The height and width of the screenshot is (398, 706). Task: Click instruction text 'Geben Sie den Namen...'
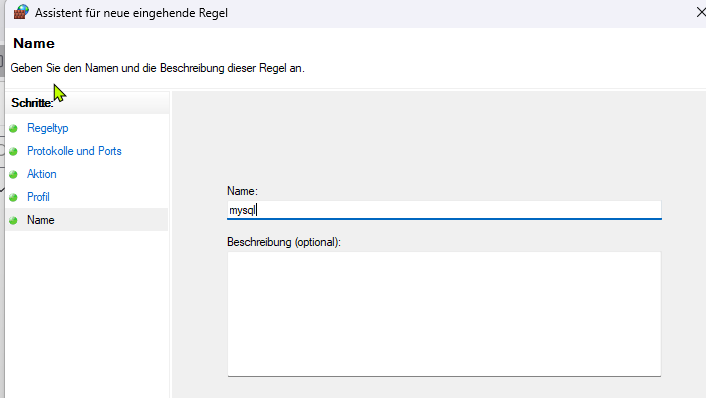coord(158,68)
